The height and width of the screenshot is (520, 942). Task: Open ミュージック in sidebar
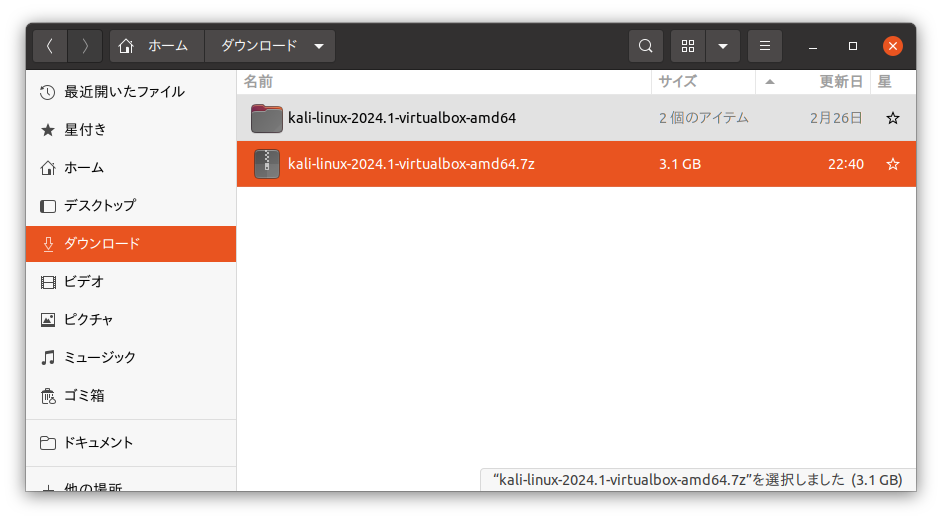click(131, 357)
